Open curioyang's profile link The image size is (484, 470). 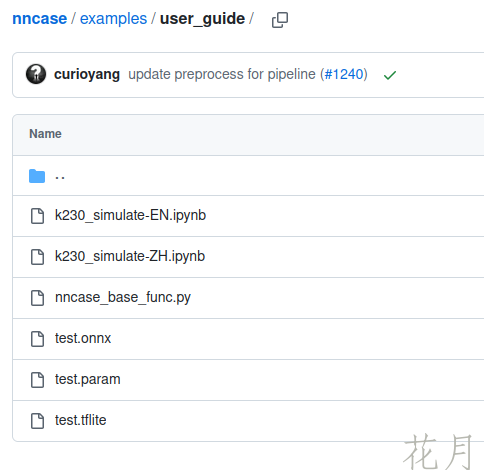(x=87, y=74)
